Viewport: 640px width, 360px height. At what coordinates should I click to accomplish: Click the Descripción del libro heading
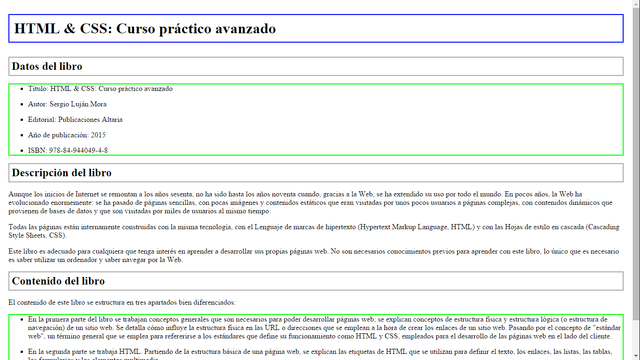point(316,173)
